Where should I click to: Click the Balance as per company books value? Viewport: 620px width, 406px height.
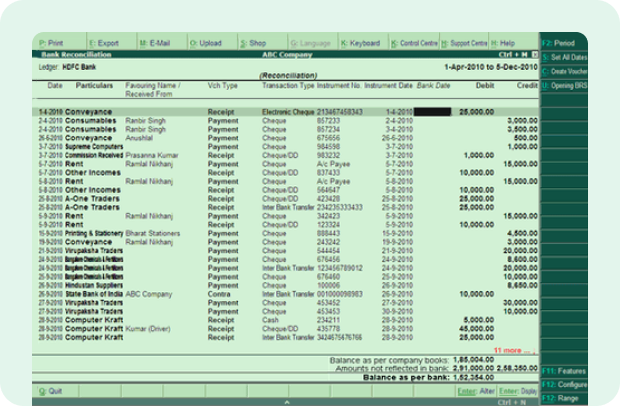coord(473,360)
